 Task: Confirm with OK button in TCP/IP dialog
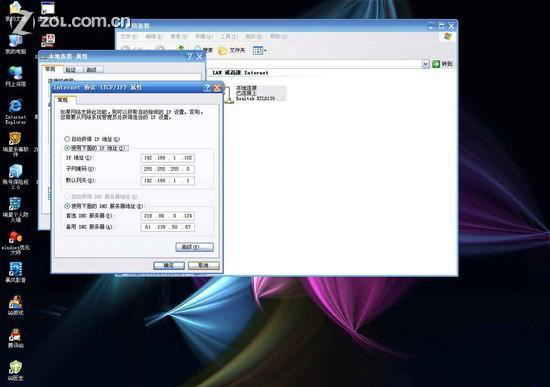tap(169, 265)
